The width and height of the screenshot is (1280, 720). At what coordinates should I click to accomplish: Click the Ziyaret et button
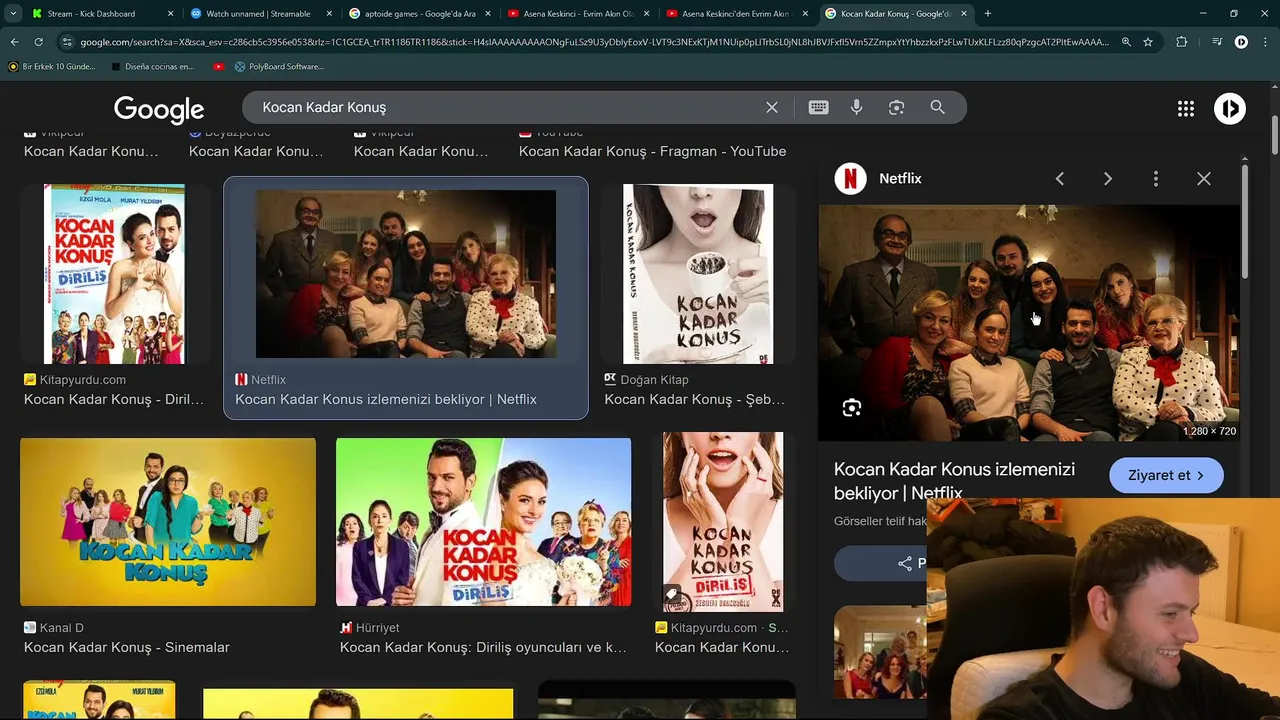click(1166, 475)
